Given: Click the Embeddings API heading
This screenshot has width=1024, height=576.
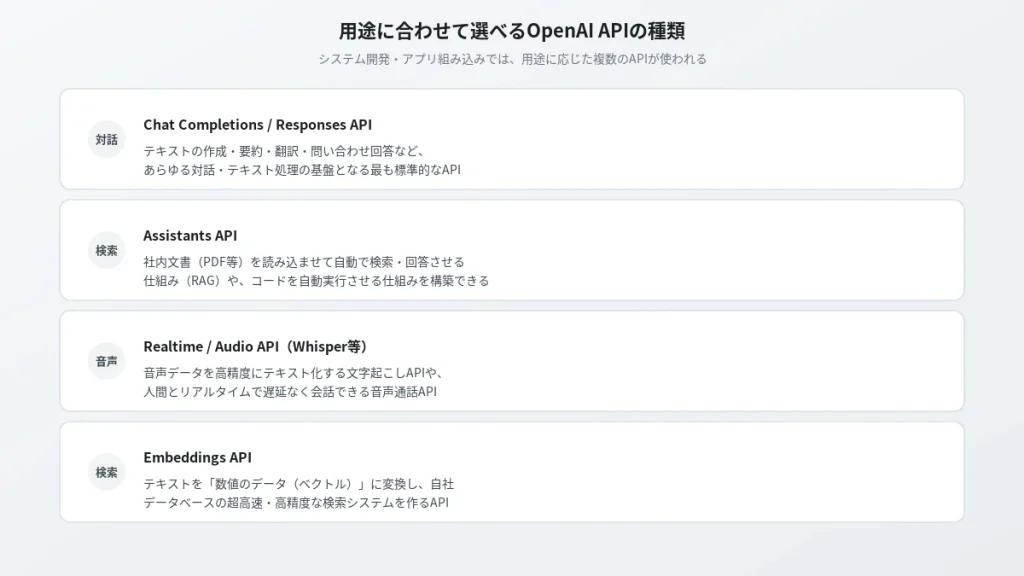Looking at the screenshot, I should pyautogui.click(x=197, y=458).
